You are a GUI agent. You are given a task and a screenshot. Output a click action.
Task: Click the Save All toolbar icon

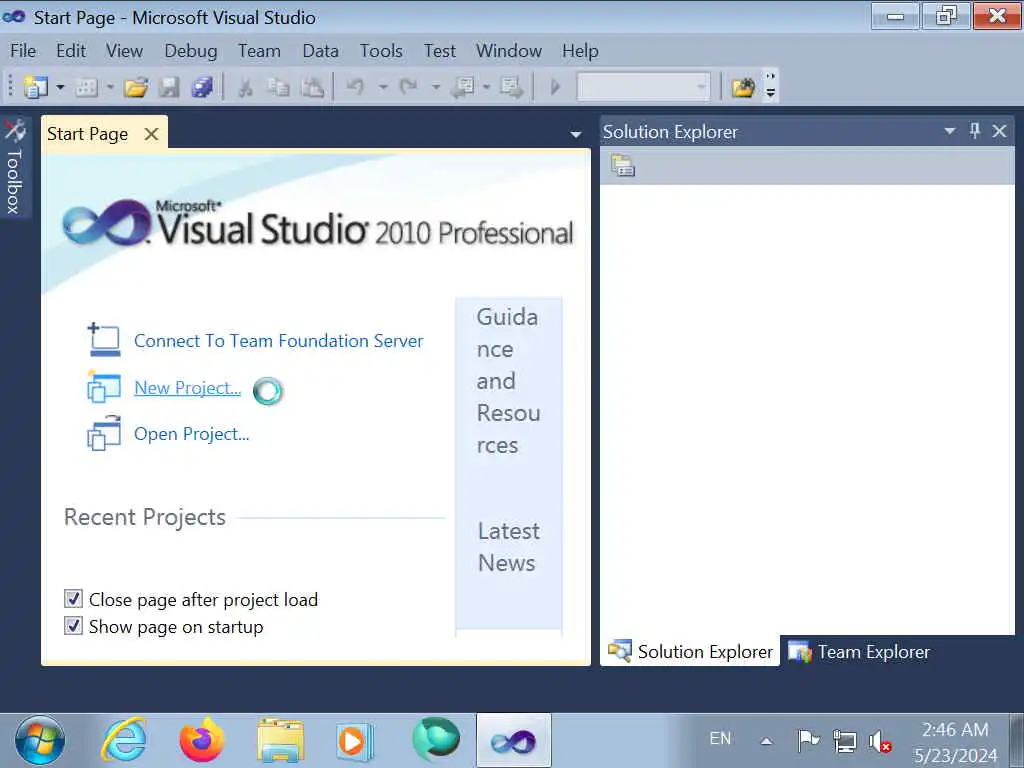pyautogui.click(x=202, y=87)
